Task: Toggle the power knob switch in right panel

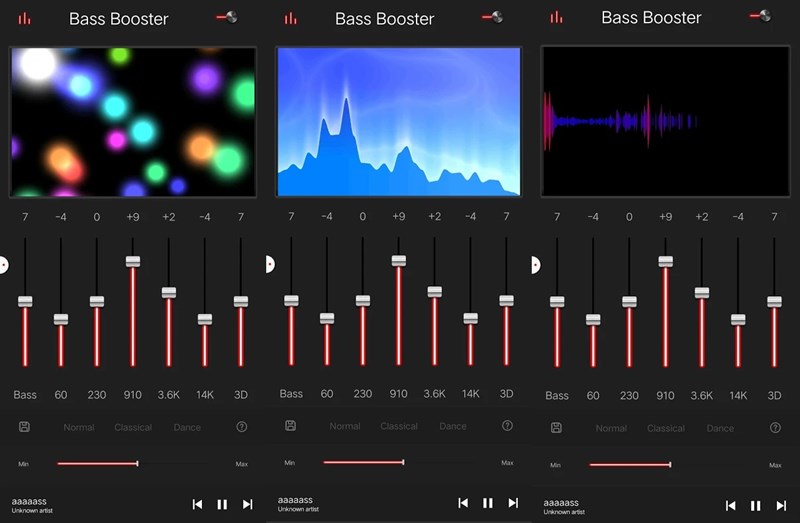Action: [x=760, y=16]
